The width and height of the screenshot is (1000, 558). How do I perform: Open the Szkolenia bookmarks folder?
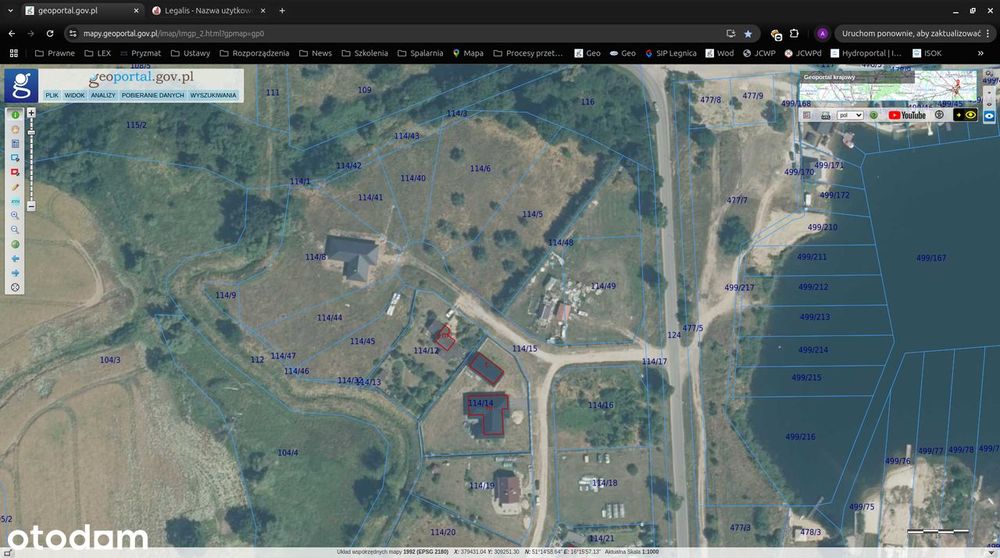tap(365, 53)
